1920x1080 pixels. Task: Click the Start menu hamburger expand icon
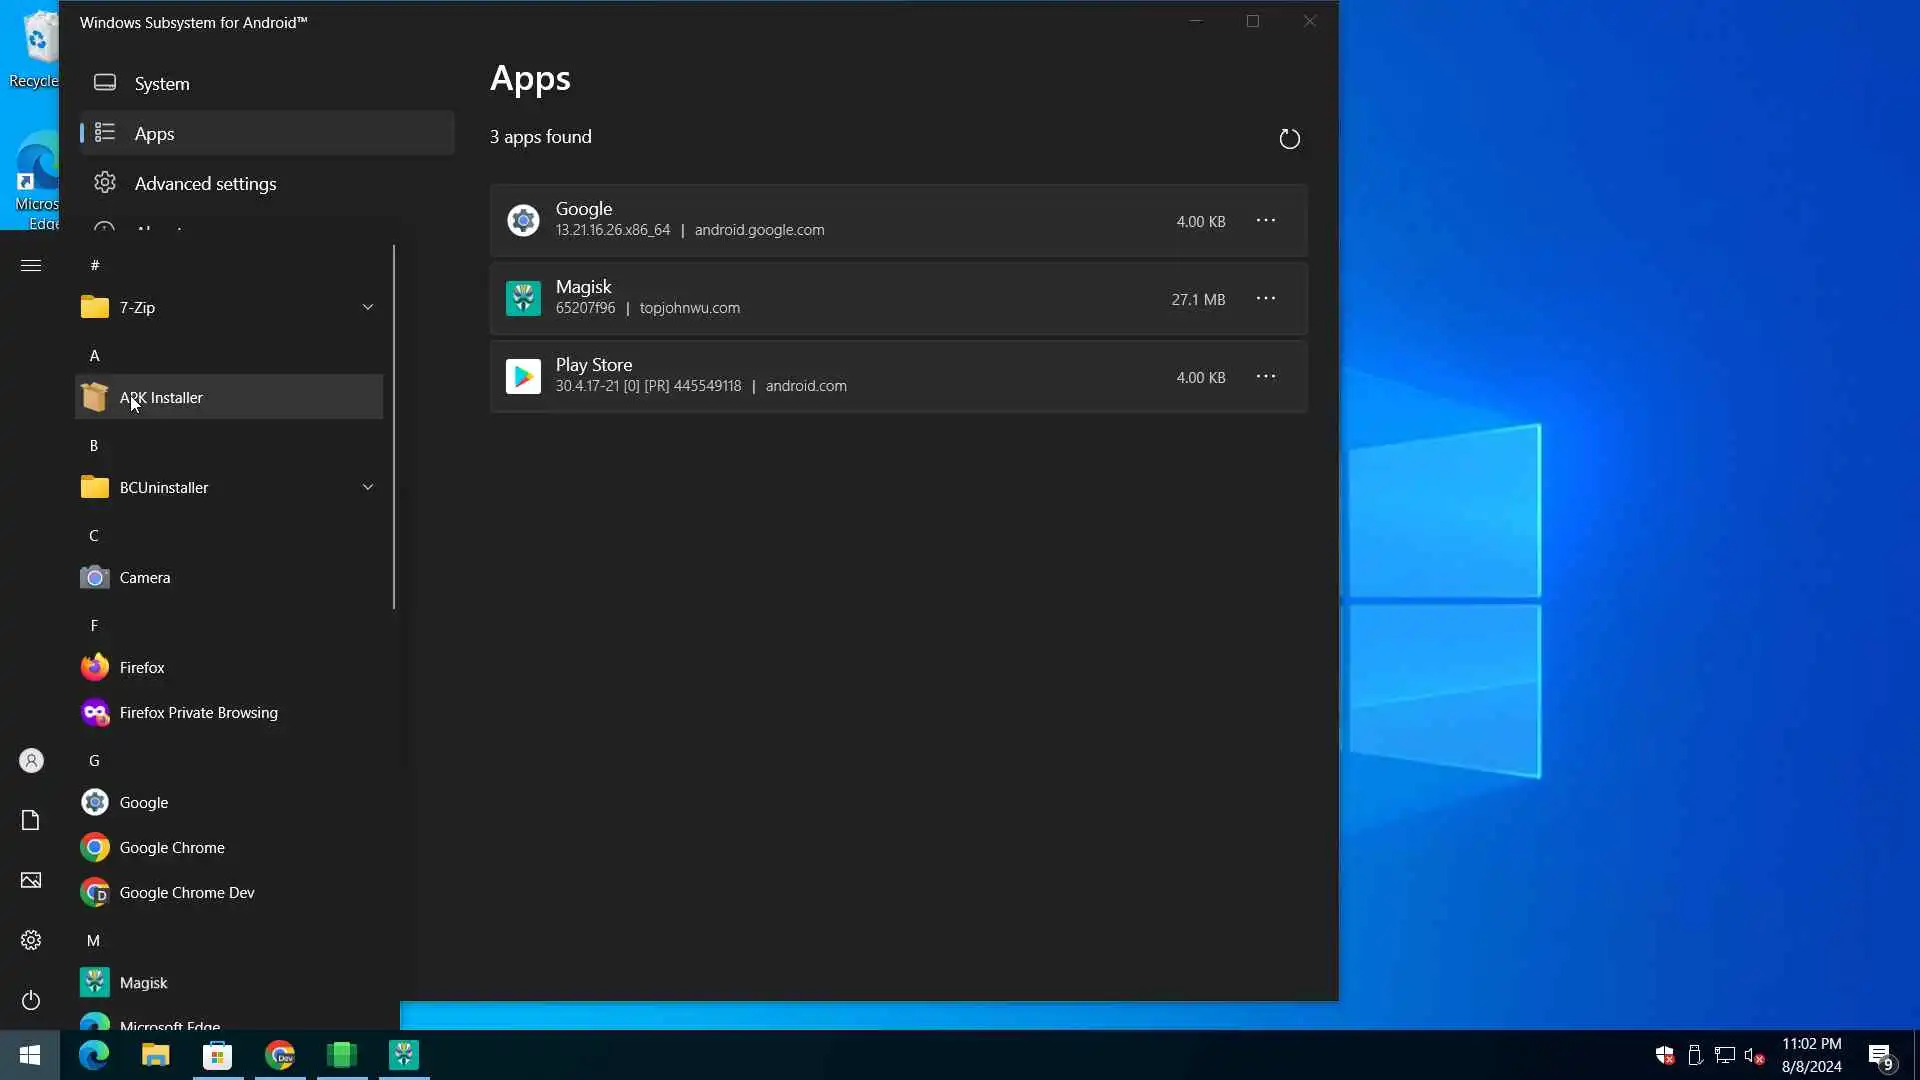tap(31, 265)
